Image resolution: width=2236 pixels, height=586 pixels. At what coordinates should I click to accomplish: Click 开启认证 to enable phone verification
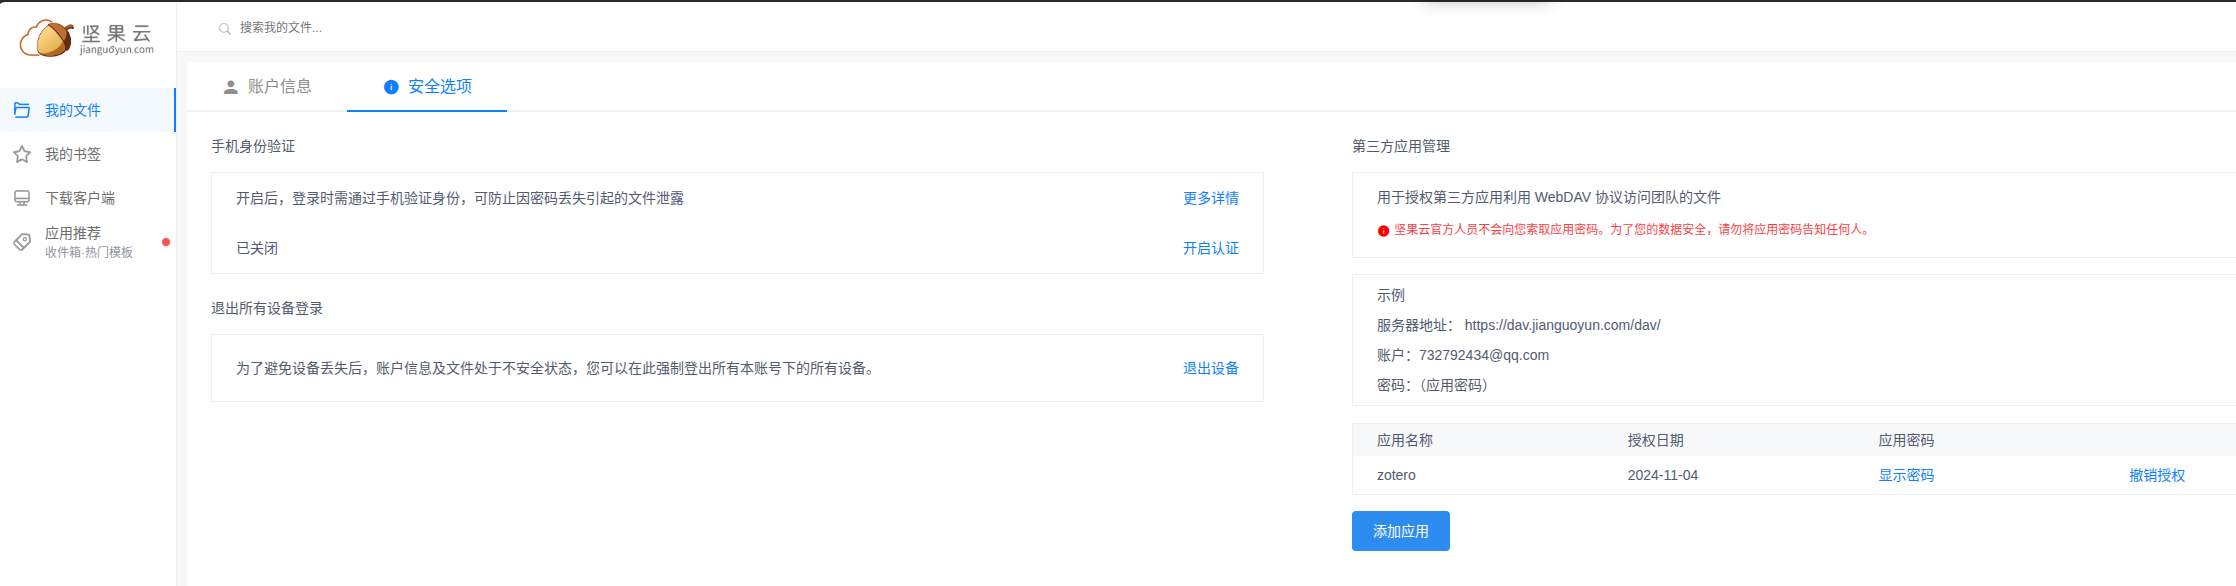[1211, 248]
